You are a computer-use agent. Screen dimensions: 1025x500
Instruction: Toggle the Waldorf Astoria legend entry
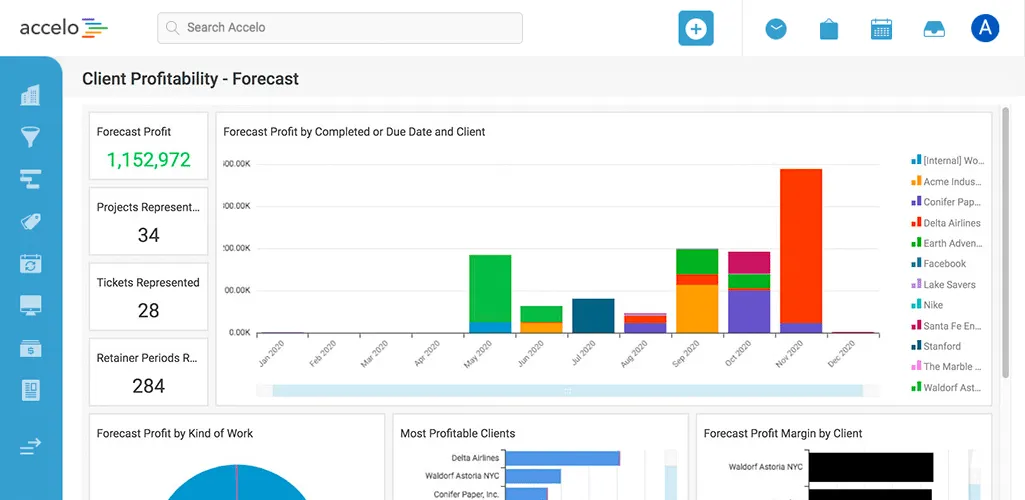[x=947, y=387]
